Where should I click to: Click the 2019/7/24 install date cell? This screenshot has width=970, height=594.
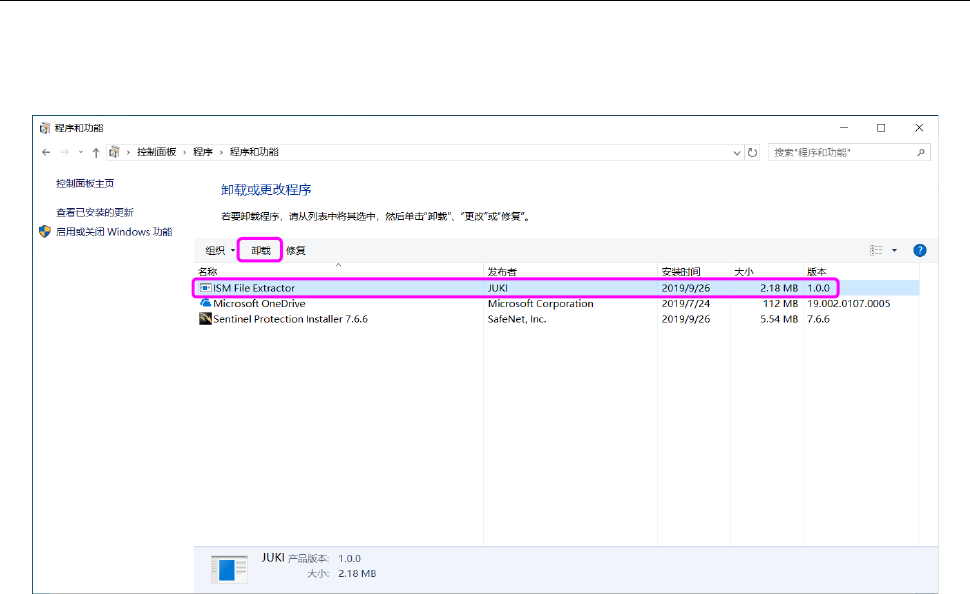coord(685,304)
